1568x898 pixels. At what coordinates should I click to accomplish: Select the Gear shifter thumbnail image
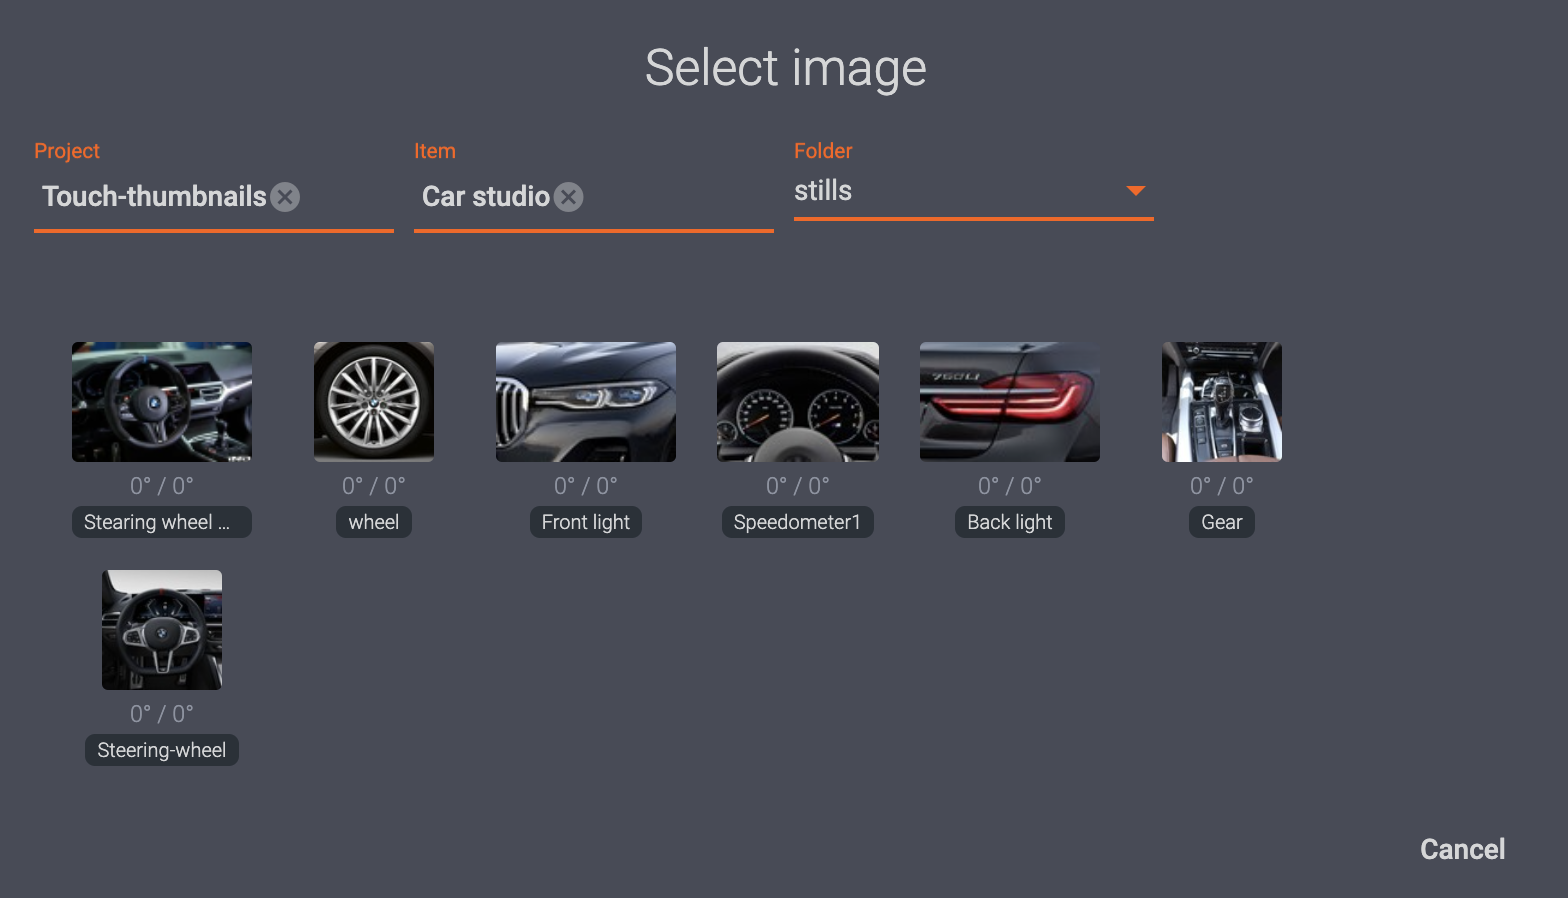[x=1222, y=402]
